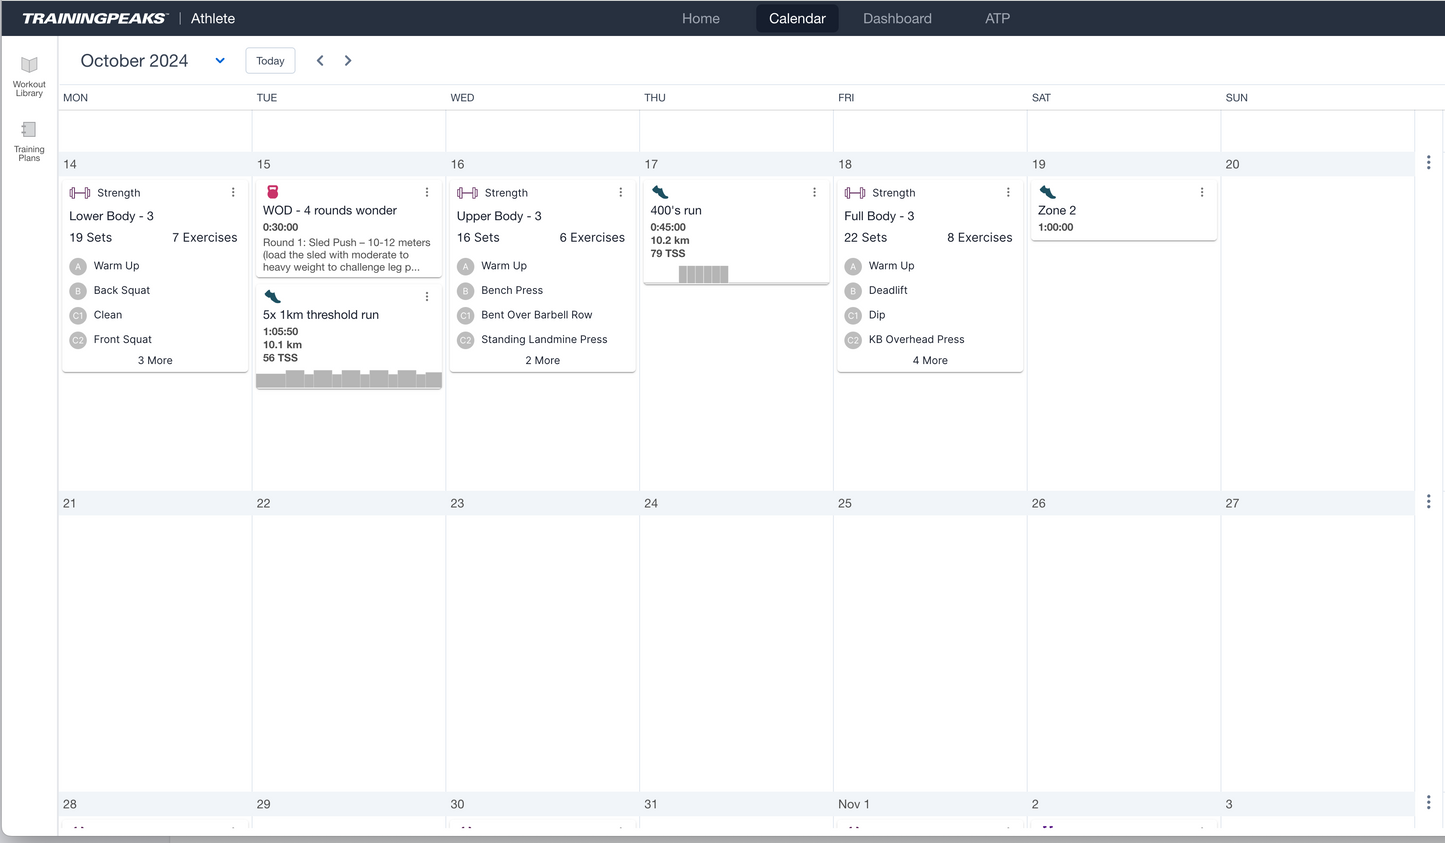Image resolution: width=1445 pixels, height=843 pixels.
Task: Go to the next month arrow
Action: tap(348, 61)
